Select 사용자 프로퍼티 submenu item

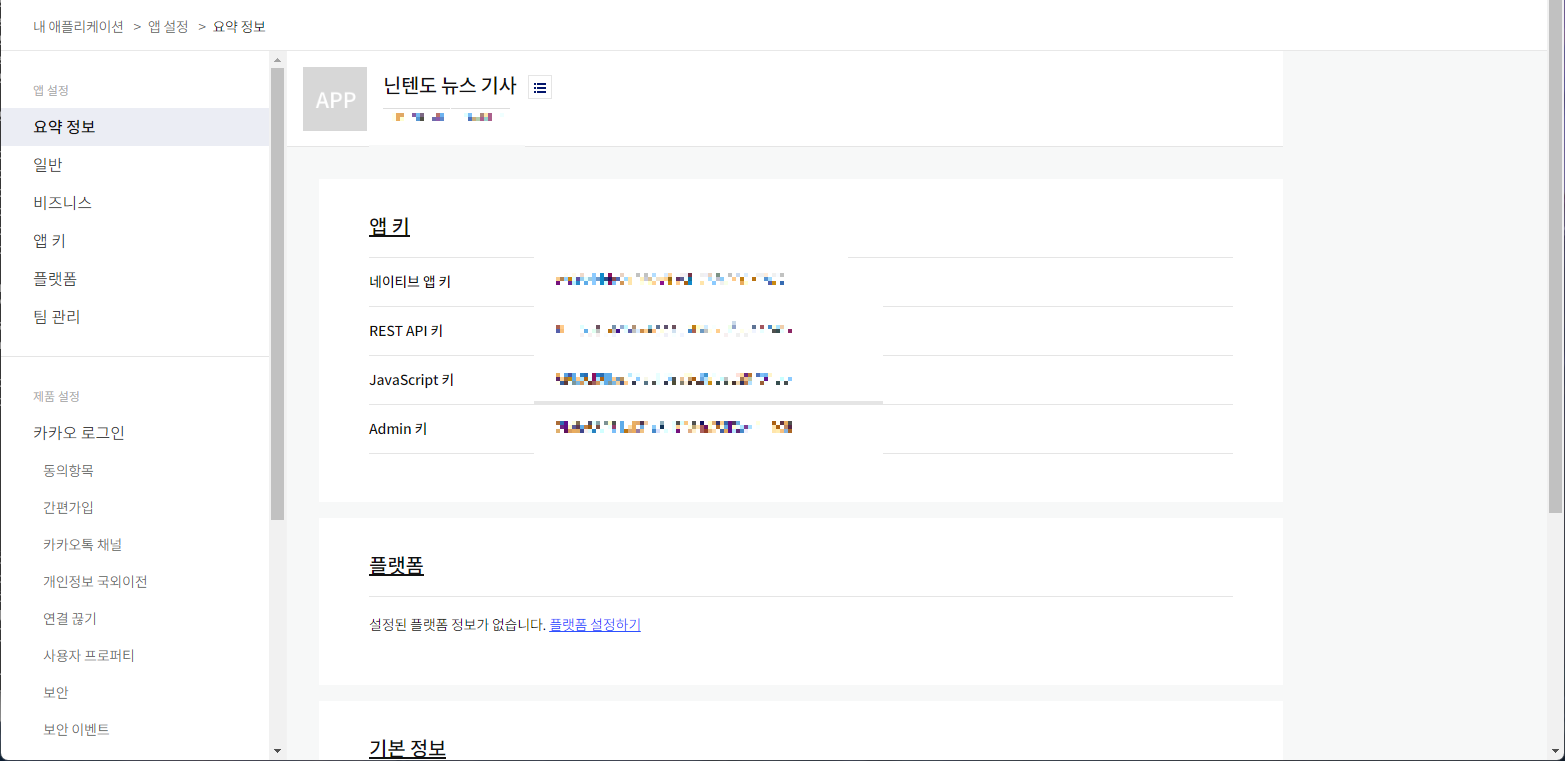[89, 655]
